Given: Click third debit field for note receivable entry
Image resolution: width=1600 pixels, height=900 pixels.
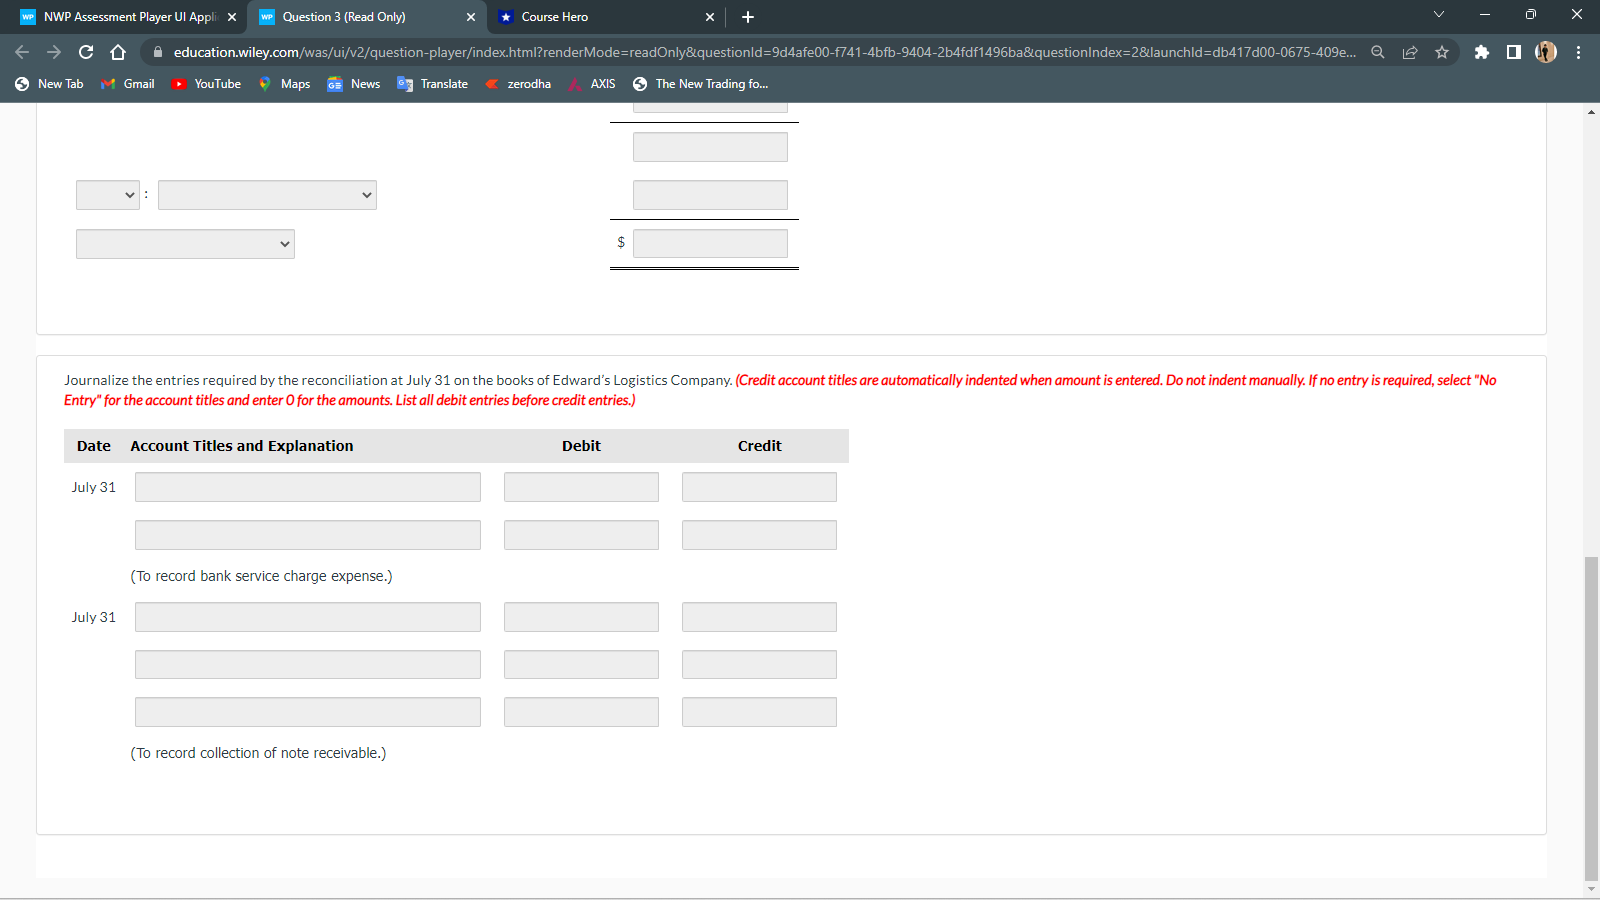Looking at the screenshot, I should pos(581,712).
